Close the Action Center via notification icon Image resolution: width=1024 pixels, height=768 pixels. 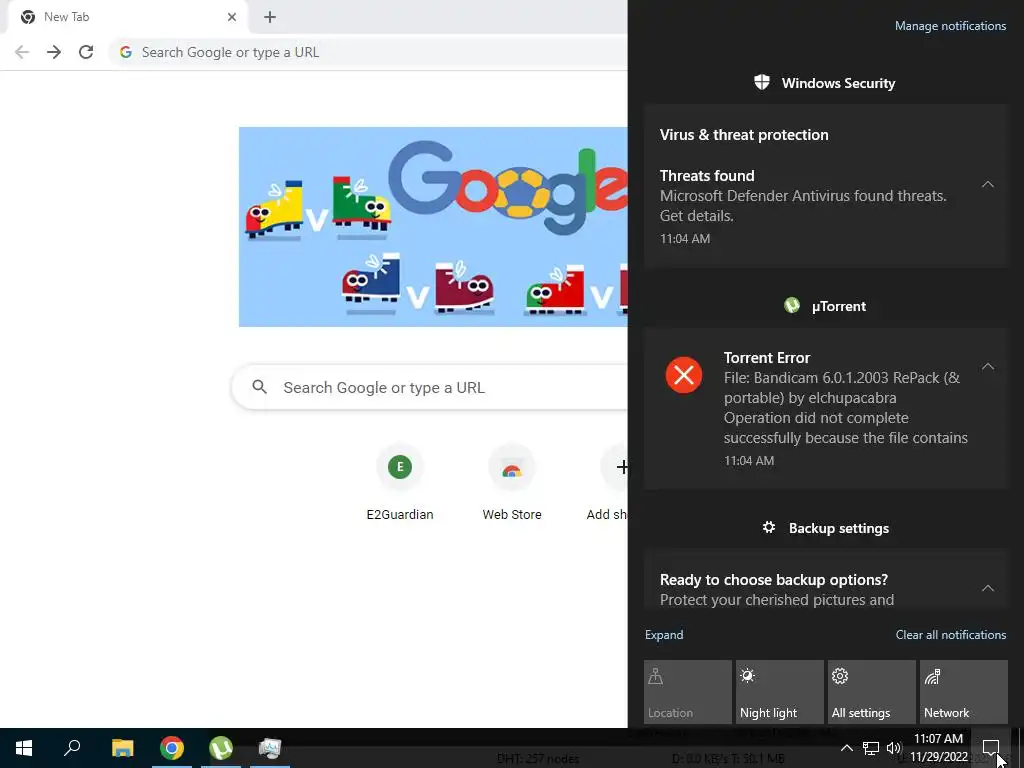click(991, 748)
